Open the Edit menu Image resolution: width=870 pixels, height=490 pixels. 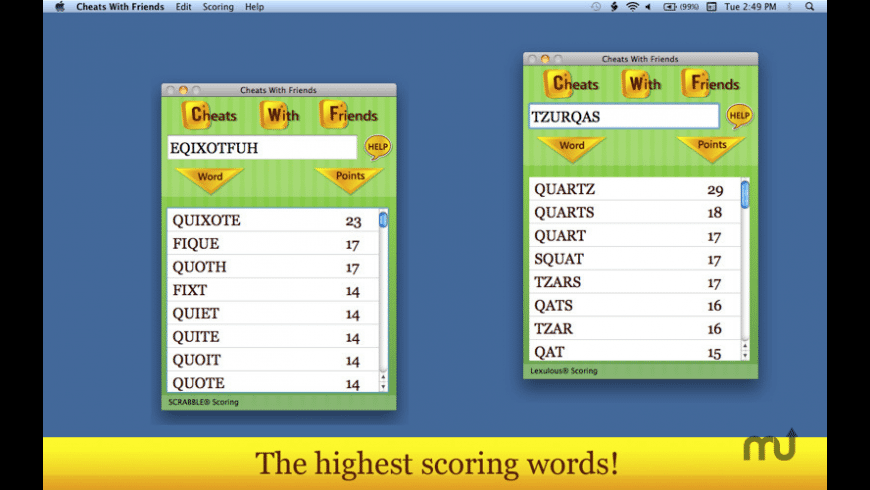pos(183,7)
